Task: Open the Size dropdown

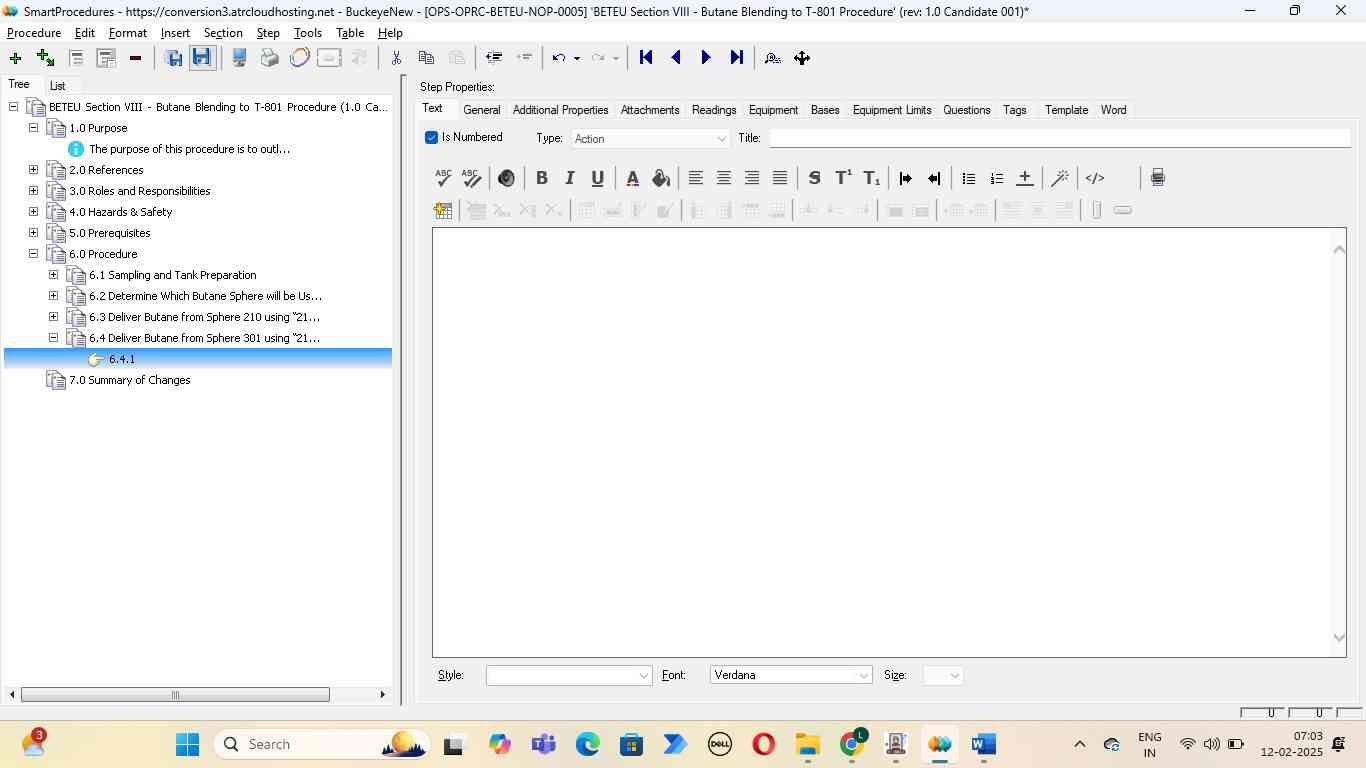Action: (943, 676)
